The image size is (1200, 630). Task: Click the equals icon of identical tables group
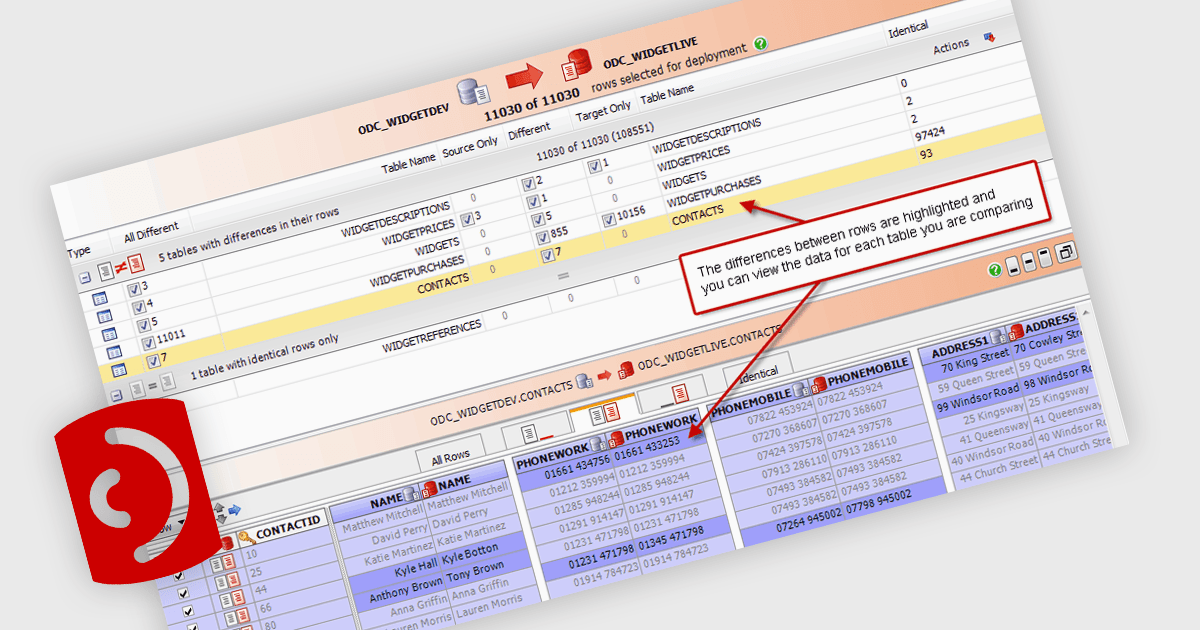[x=151, y=384]
